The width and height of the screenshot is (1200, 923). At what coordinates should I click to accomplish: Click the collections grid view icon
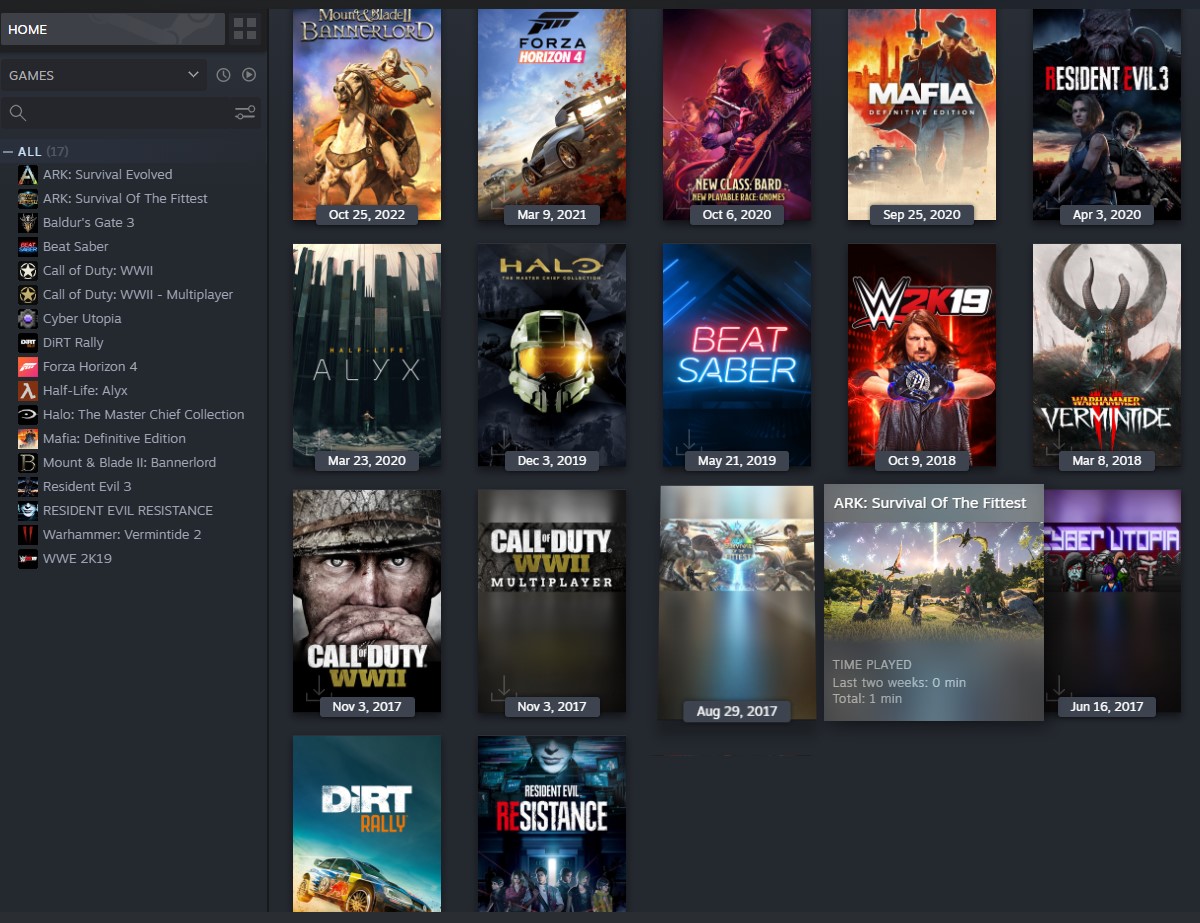tap(244, 29)
